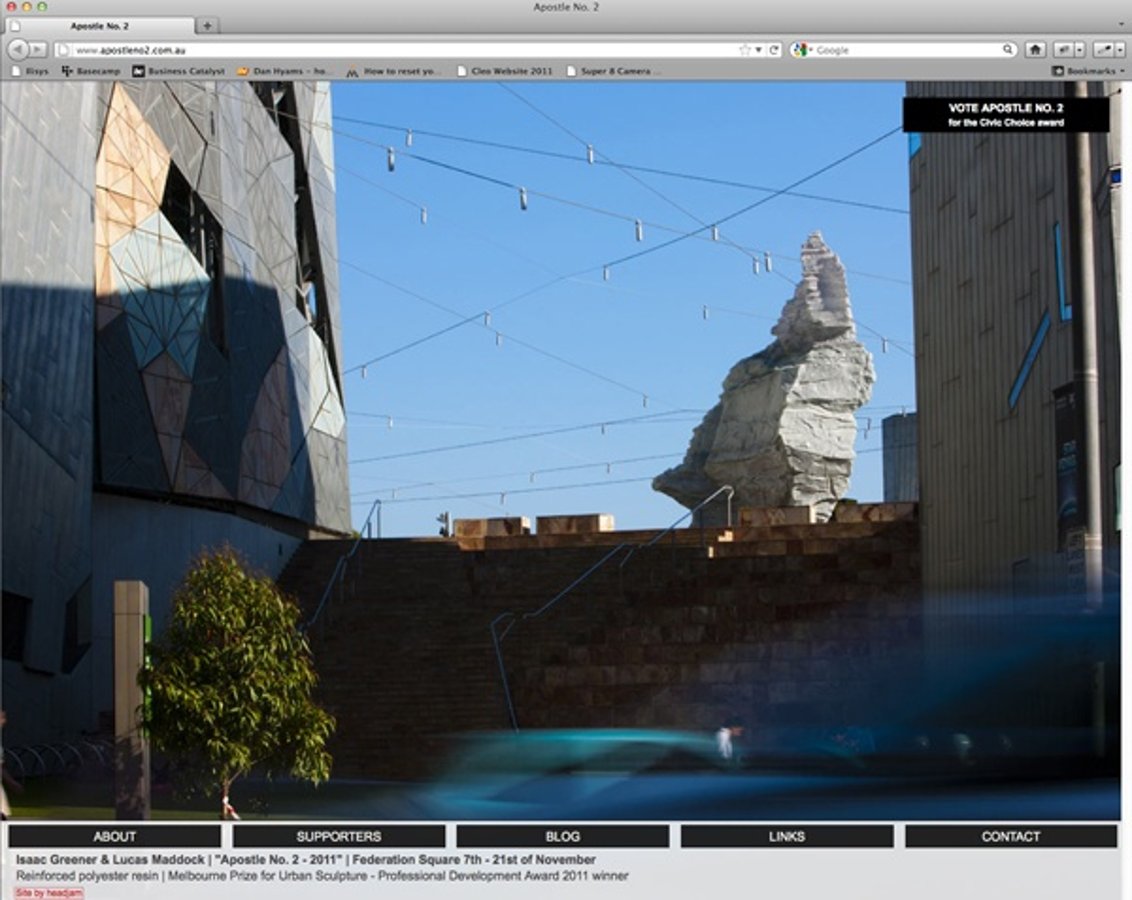The height and width of the screenshot is (900, 1132).
Task: Go to the SUPPORTERS section
Action: [338, 836]
